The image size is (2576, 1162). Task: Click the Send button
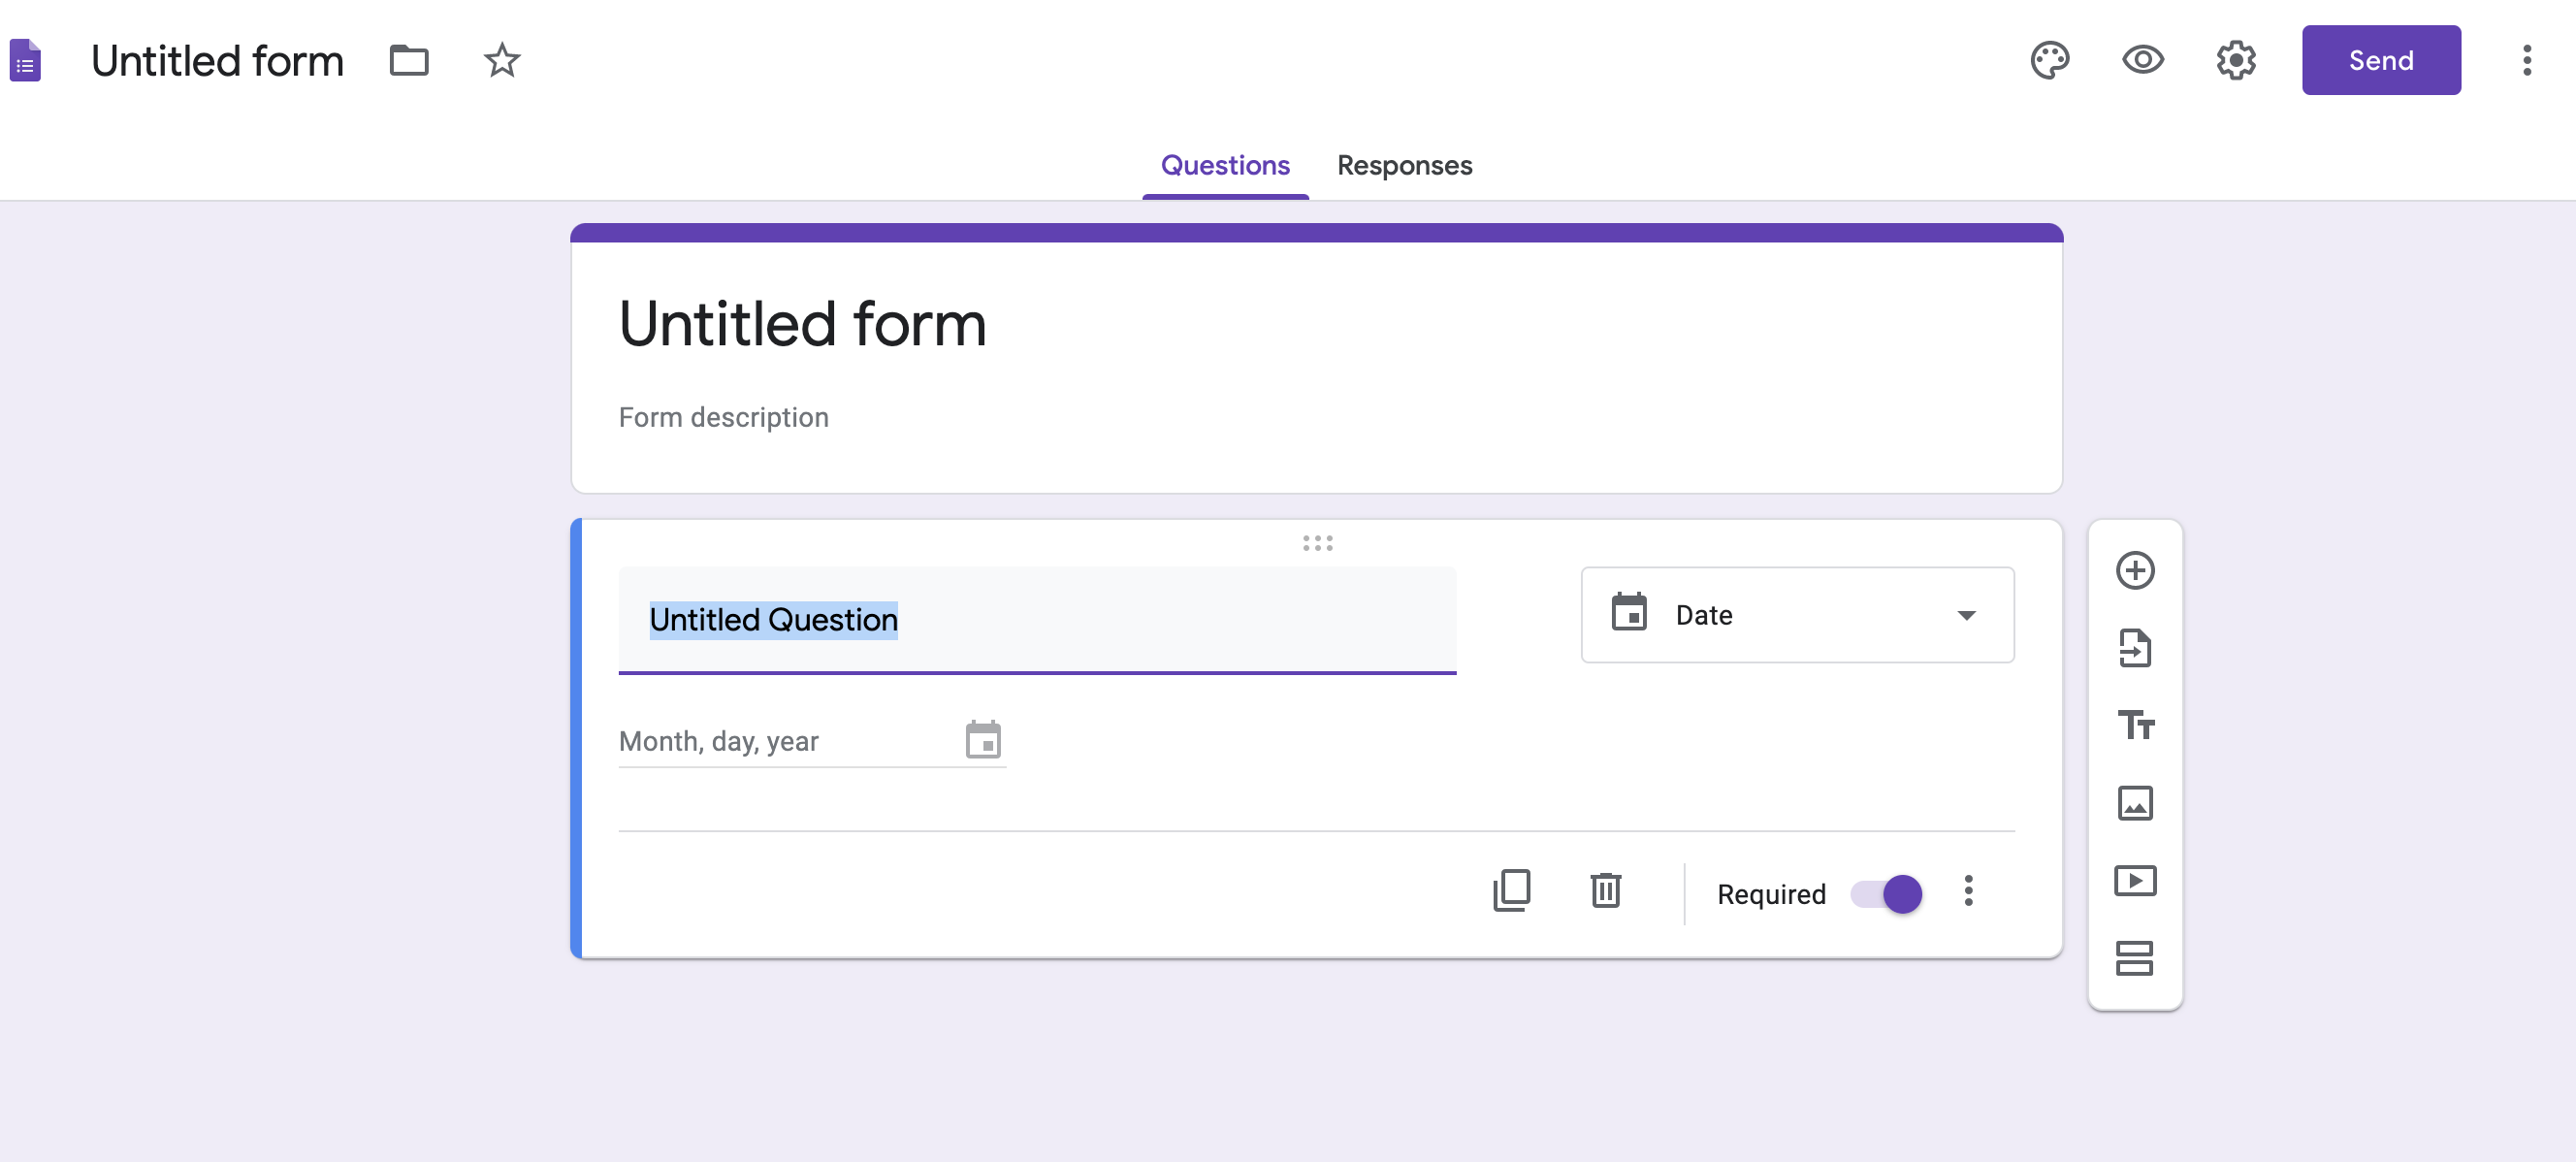pos(2382,61)
